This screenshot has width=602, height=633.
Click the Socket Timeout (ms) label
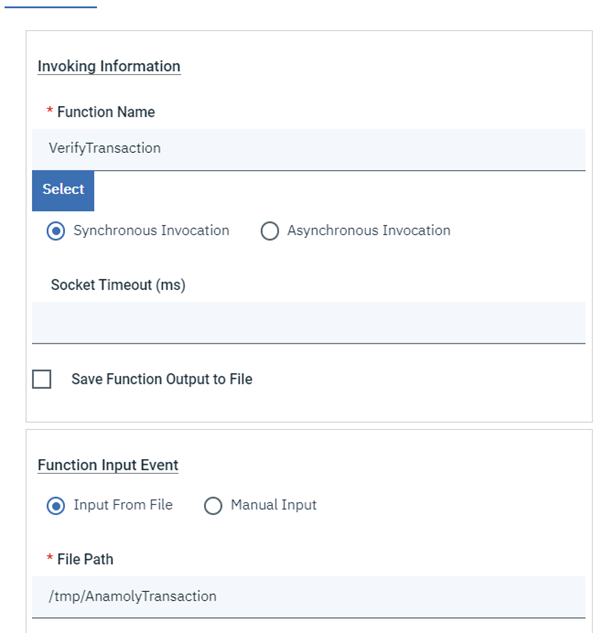pyautogui.click(x=118, y=285)
